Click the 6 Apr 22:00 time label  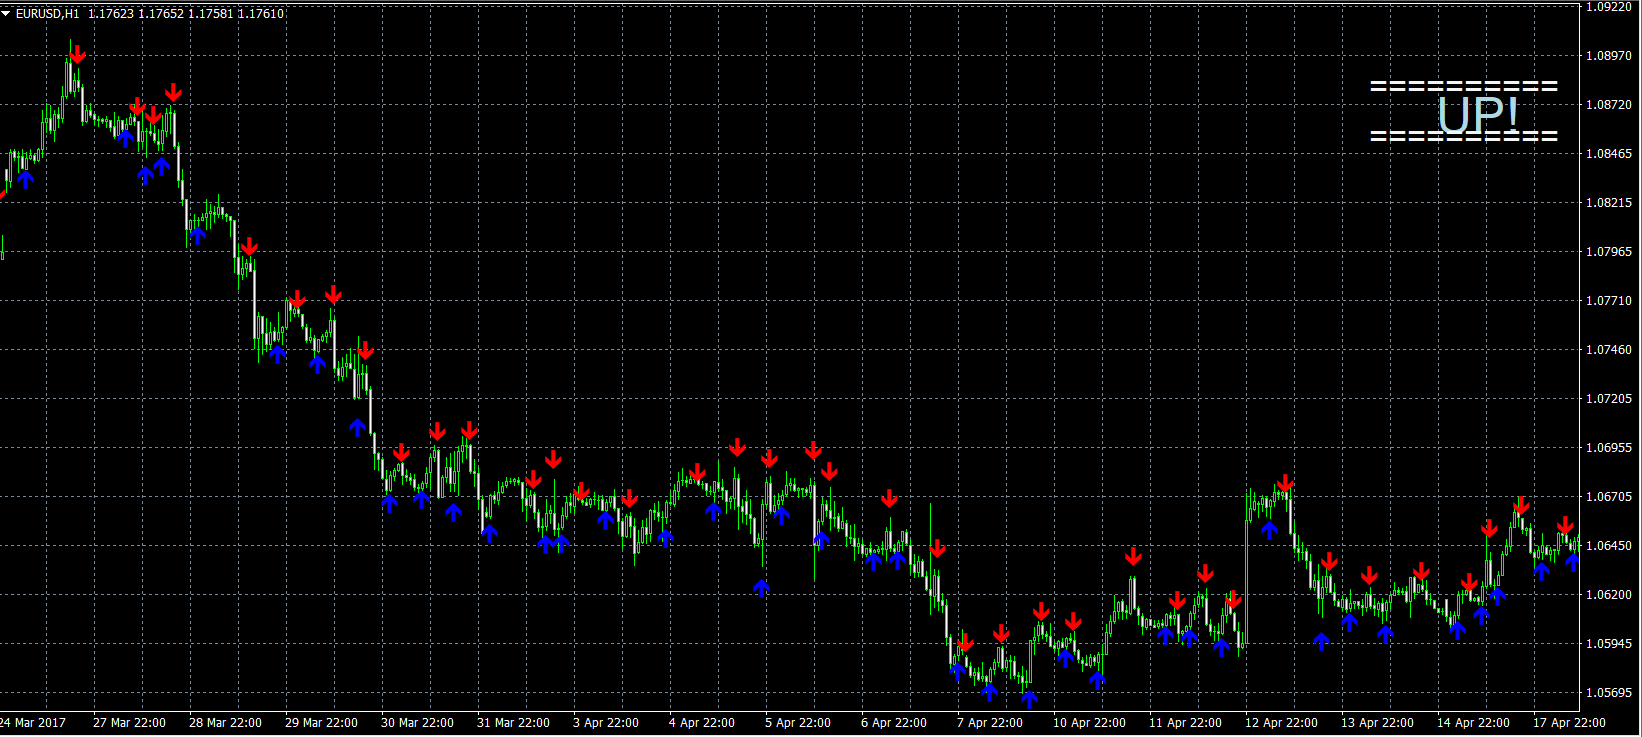894,723
